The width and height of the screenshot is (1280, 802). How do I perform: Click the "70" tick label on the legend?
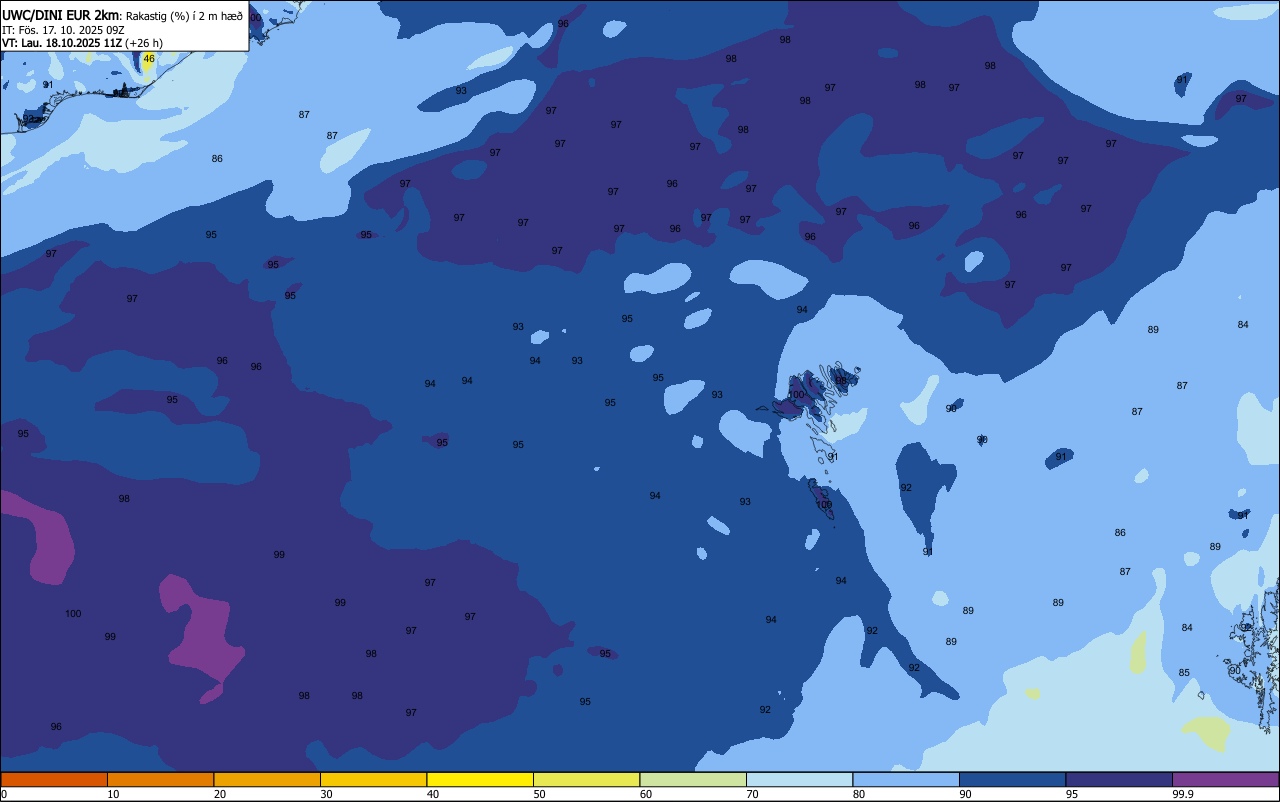752,794
